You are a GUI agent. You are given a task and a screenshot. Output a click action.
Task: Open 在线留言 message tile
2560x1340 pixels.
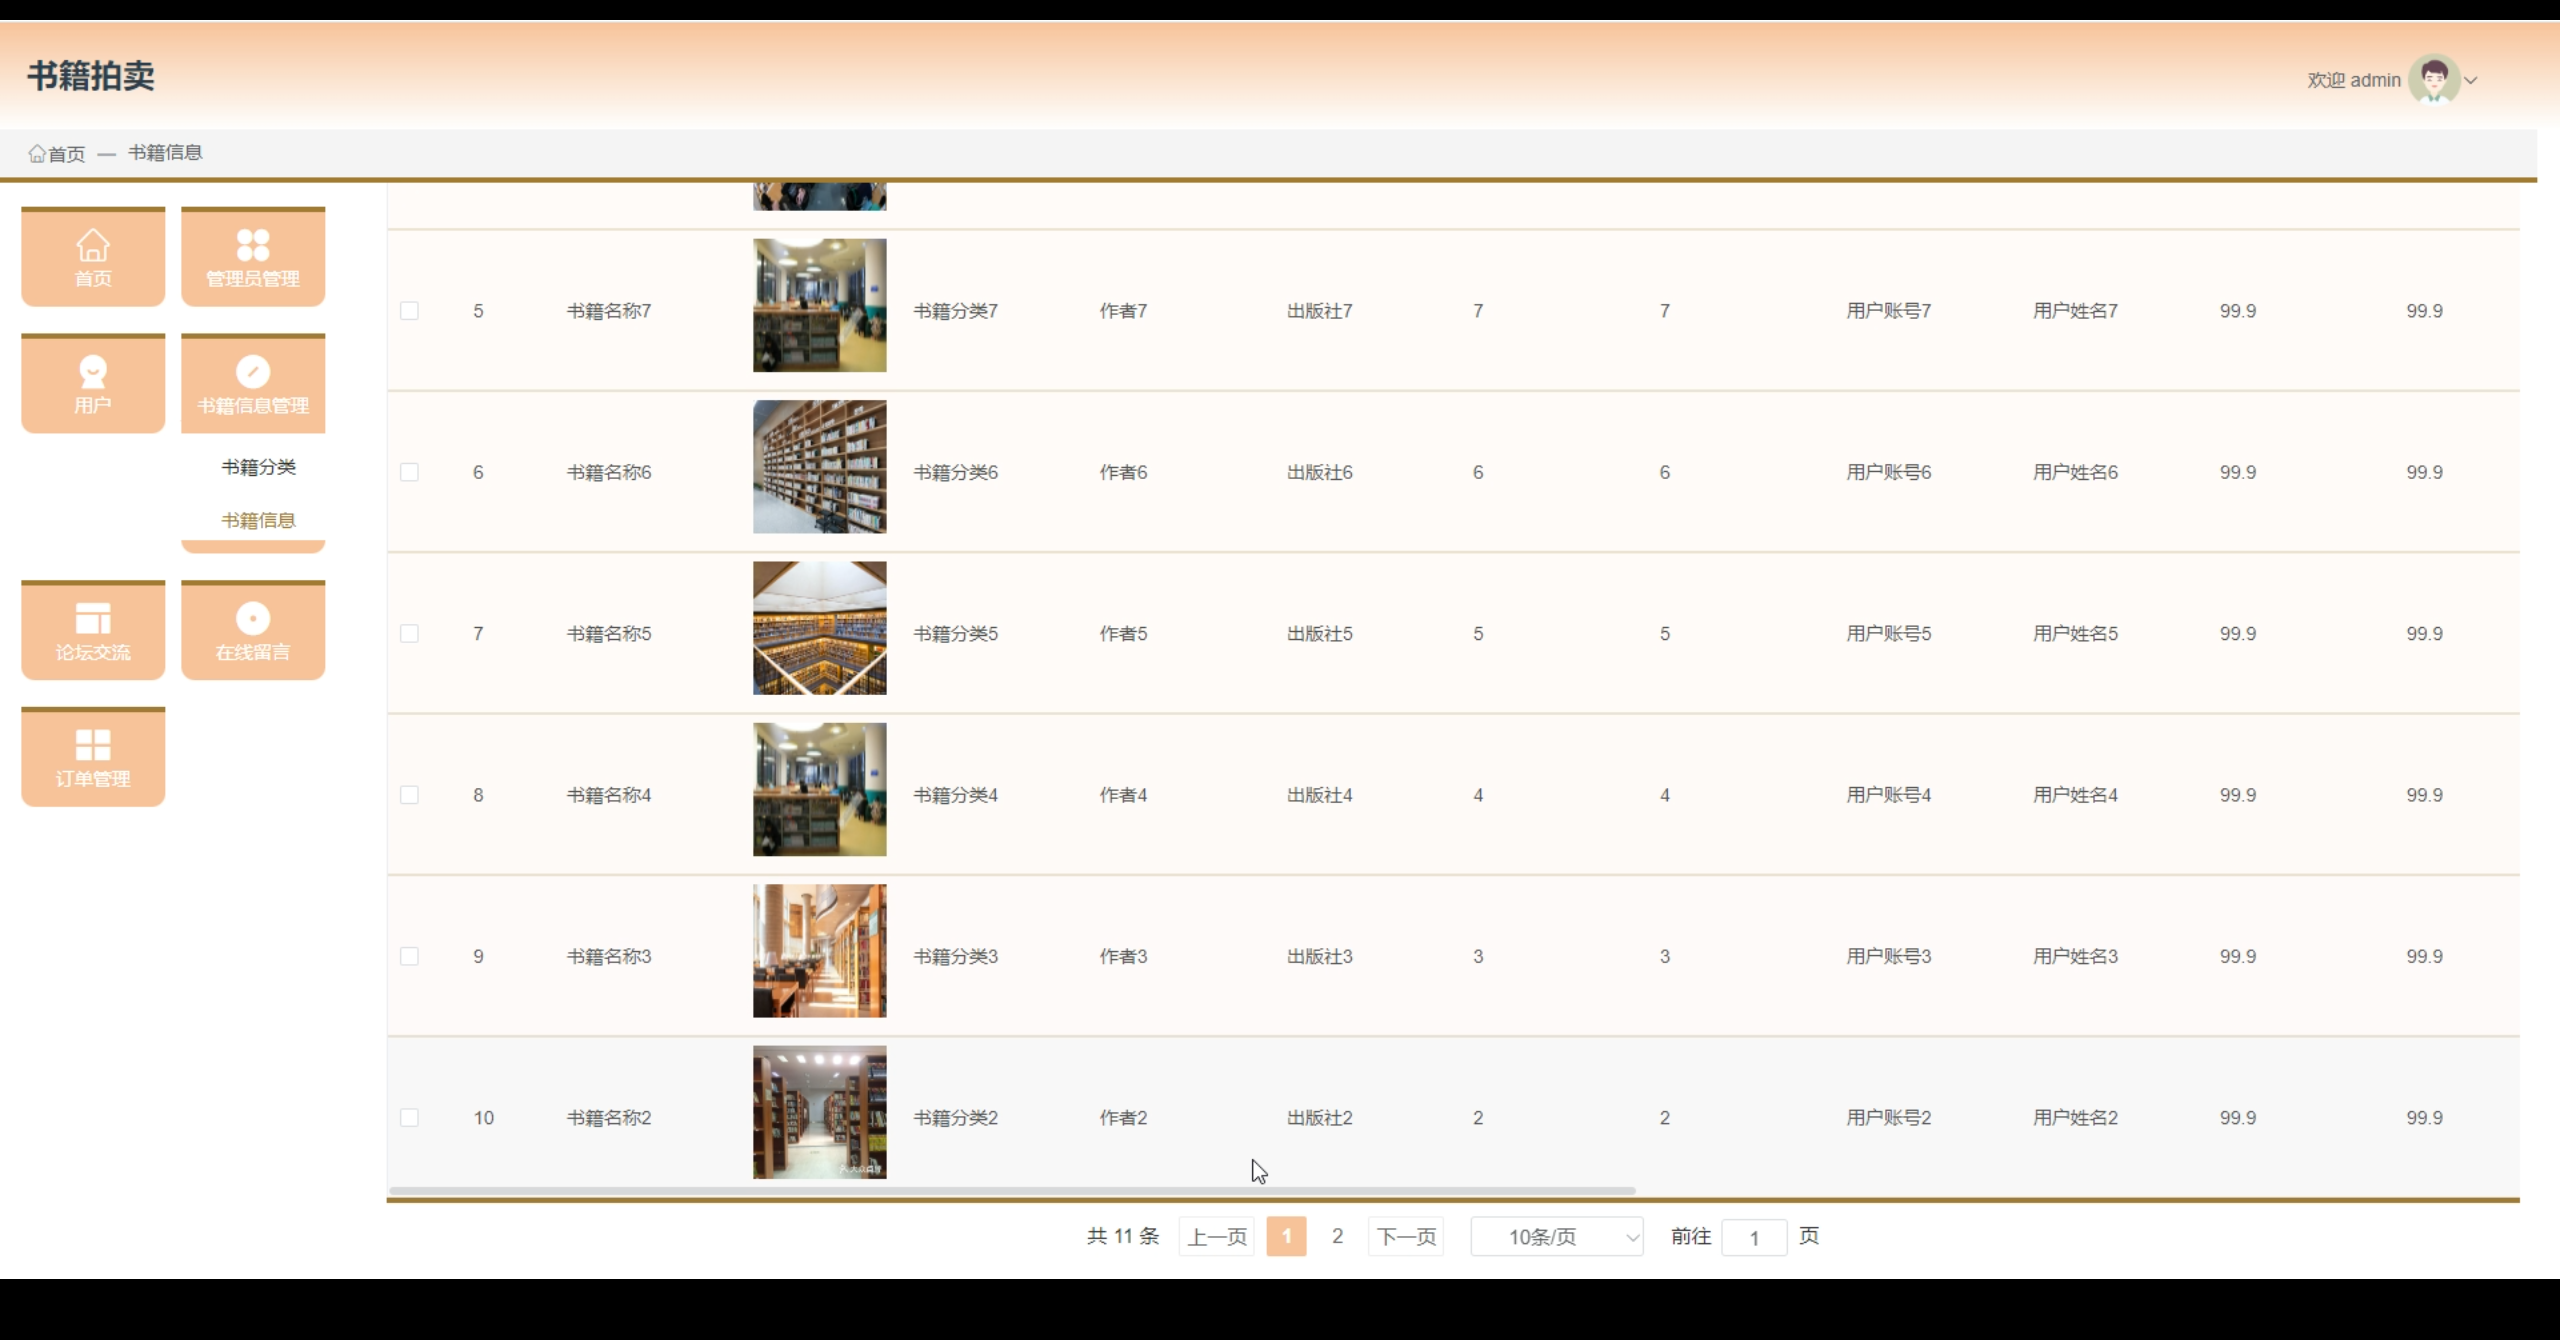tap(253, 630)
